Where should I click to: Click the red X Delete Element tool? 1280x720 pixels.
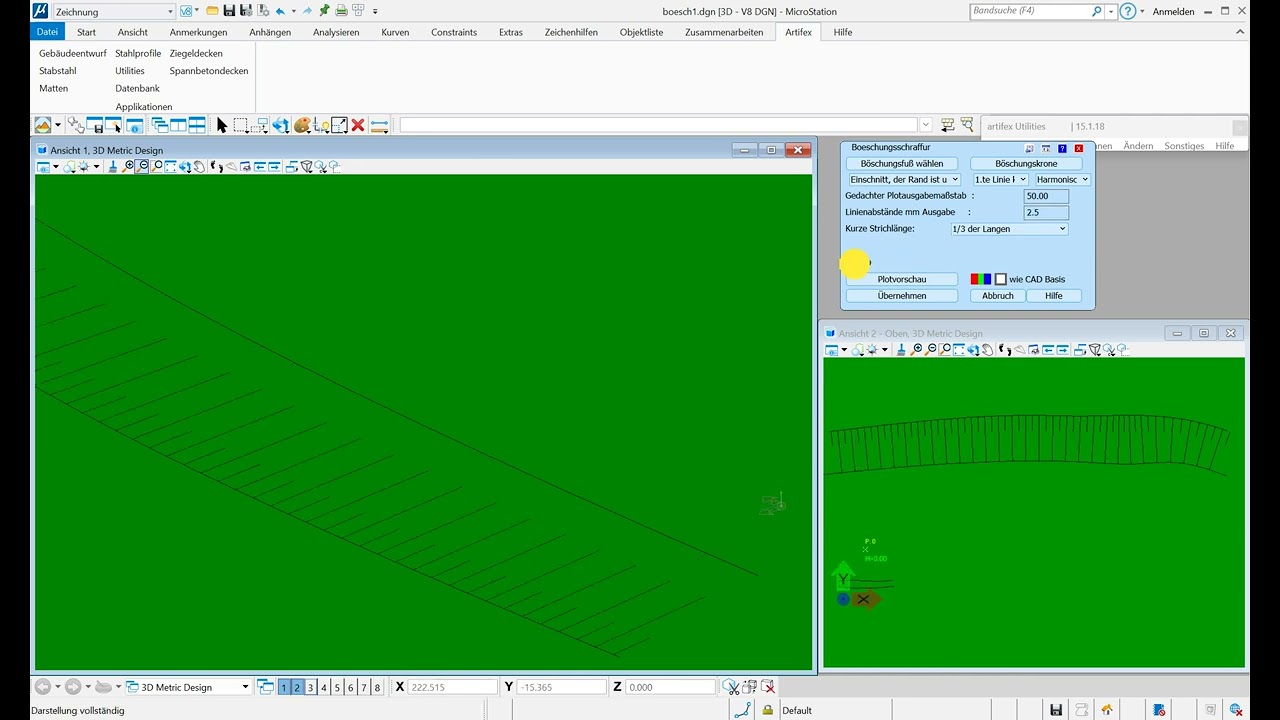tap(358, 125)
